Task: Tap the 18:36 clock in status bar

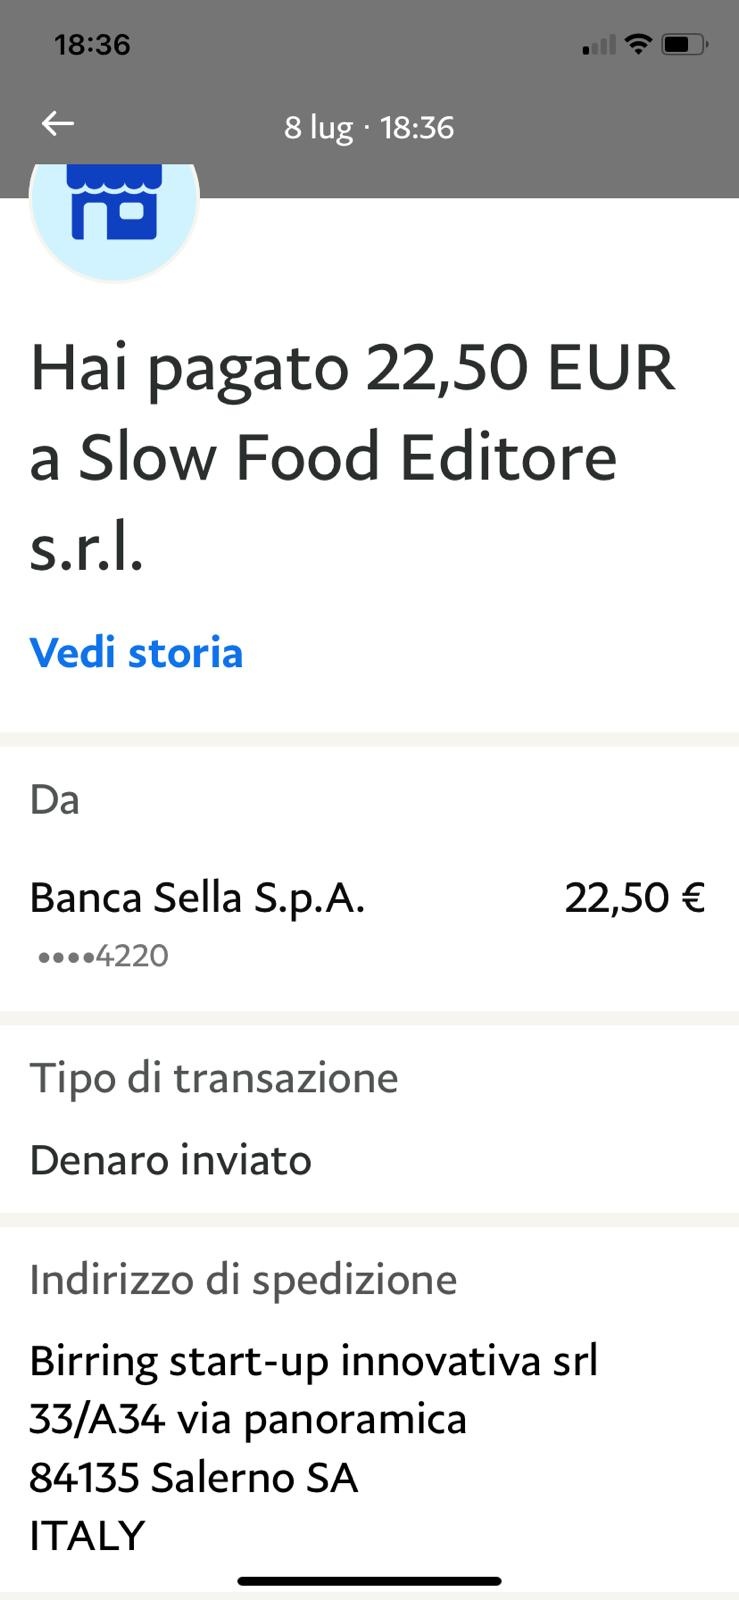Action: pyautogui.click(x=92, y=45)
